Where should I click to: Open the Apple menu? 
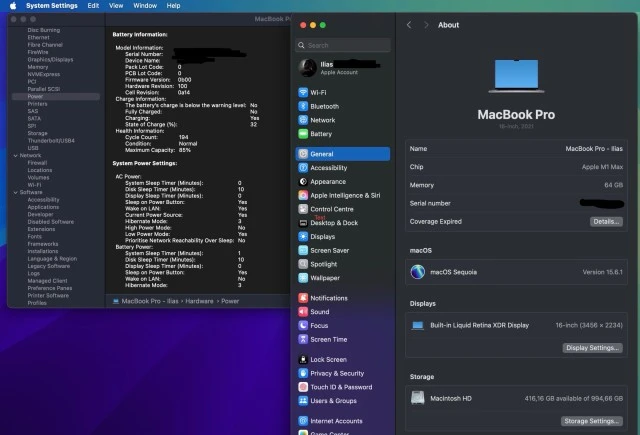pyautogui.click(x=13, y=6)
